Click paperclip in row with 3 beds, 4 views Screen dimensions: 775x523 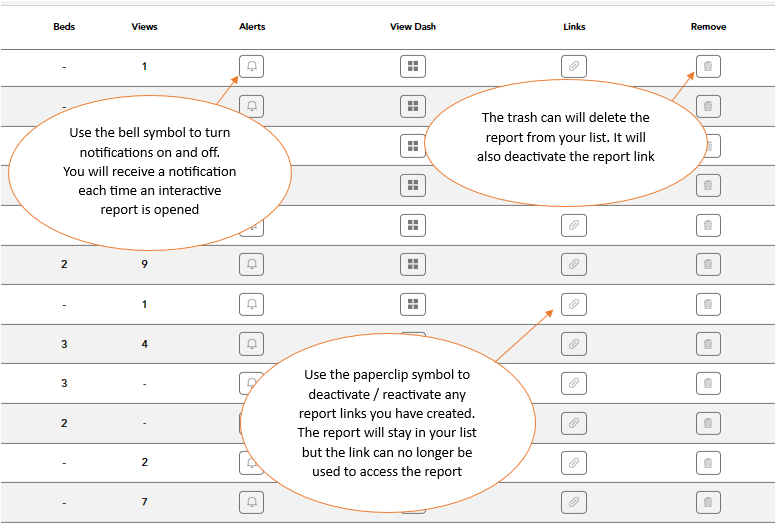click(x=573, y=344)
